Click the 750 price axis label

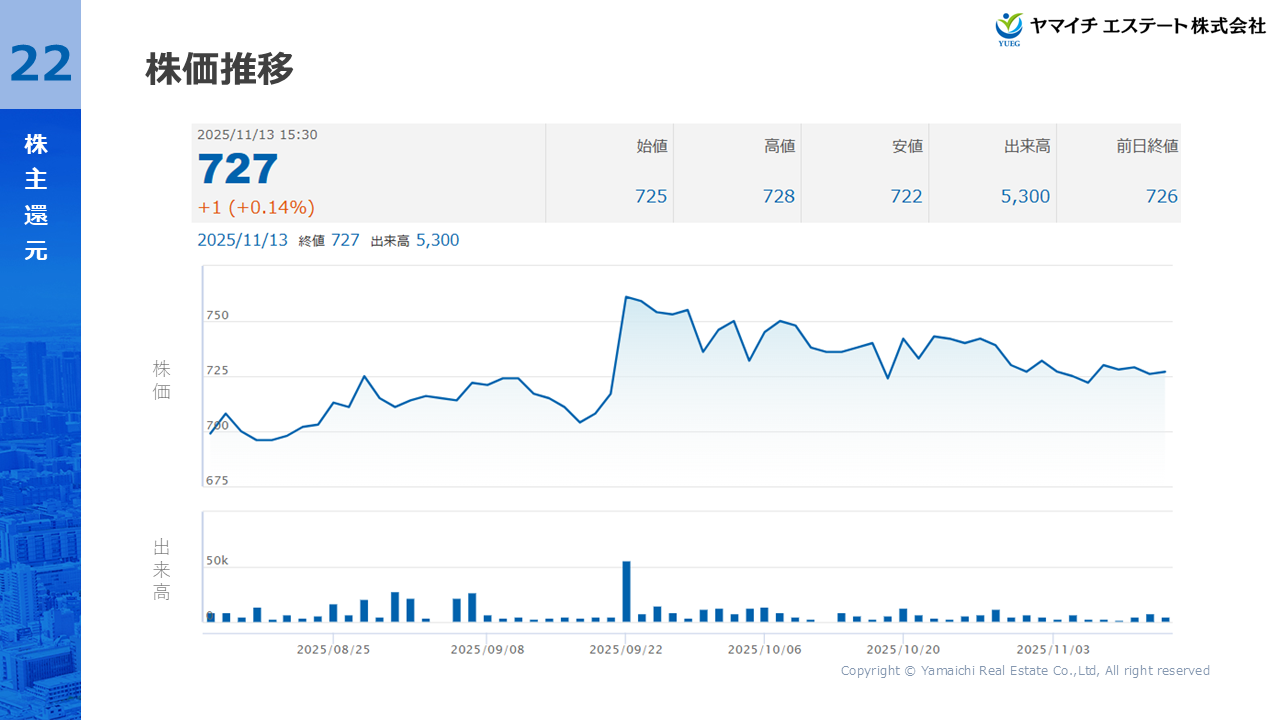pyautogui.click(x=217, y=316)
